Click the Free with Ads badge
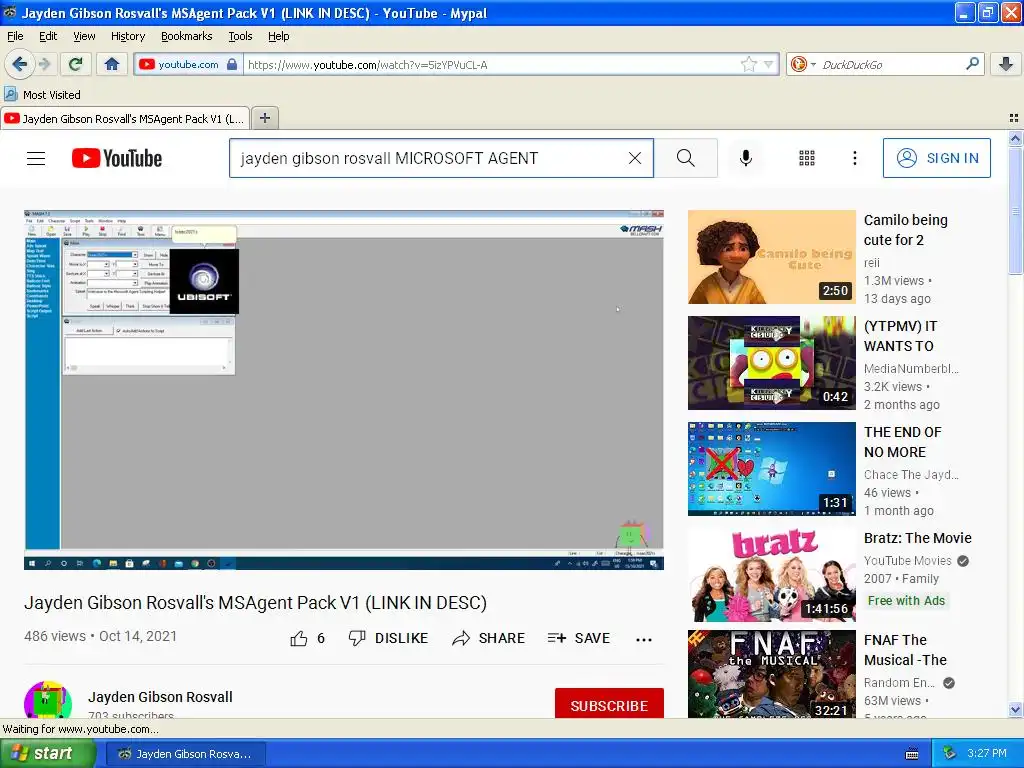Screen dimensions: 1024x768 (x=906, y=601)
